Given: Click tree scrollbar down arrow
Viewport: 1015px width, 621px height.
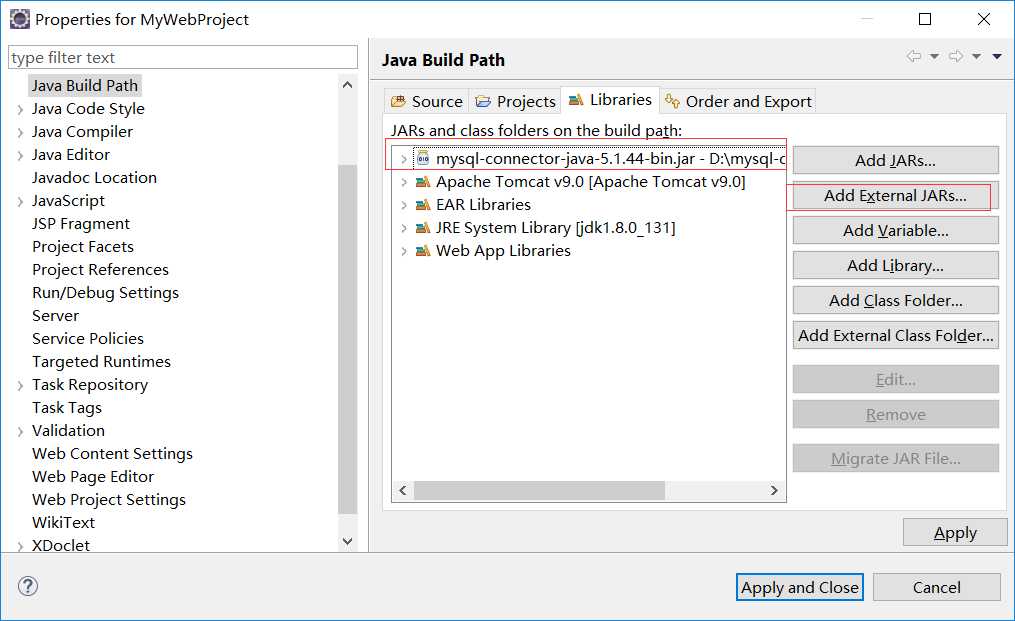Looking at the screenshot, I should (x=348, y=541).
